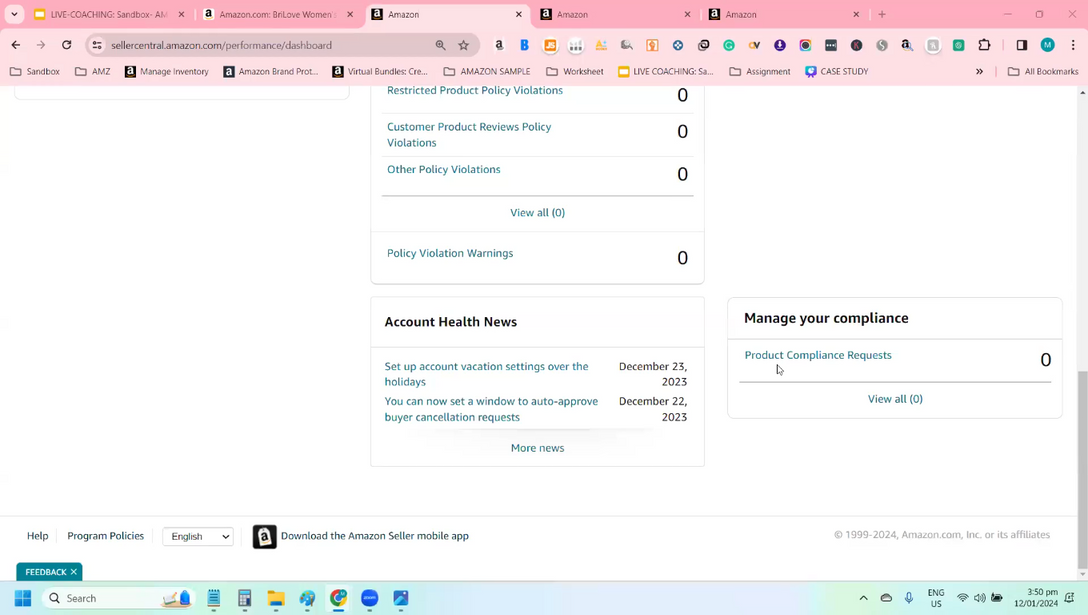This screenshot has height=615, width=1088.
Task: Switch to the BriLove Women's Amazon tab
Action: tap(278, 14)
